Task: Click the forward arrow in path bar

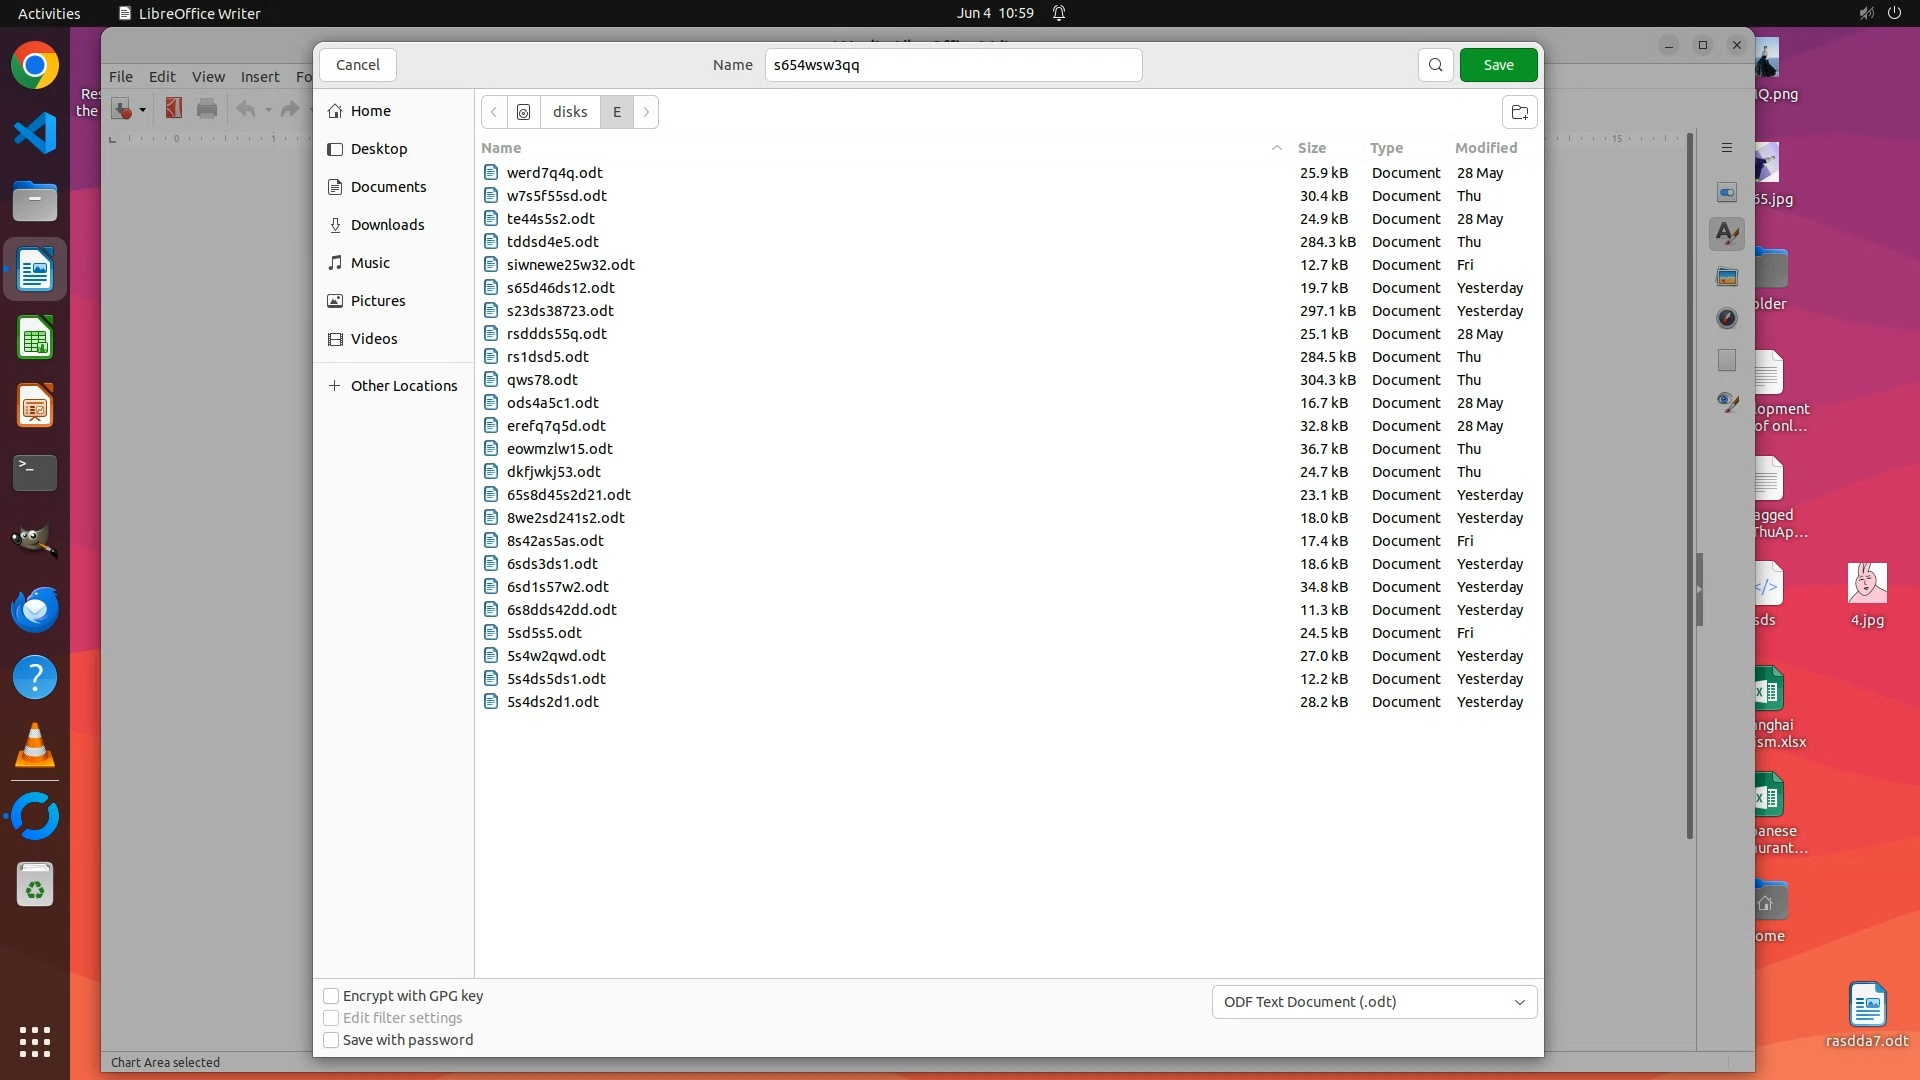Action: [646, 112]
